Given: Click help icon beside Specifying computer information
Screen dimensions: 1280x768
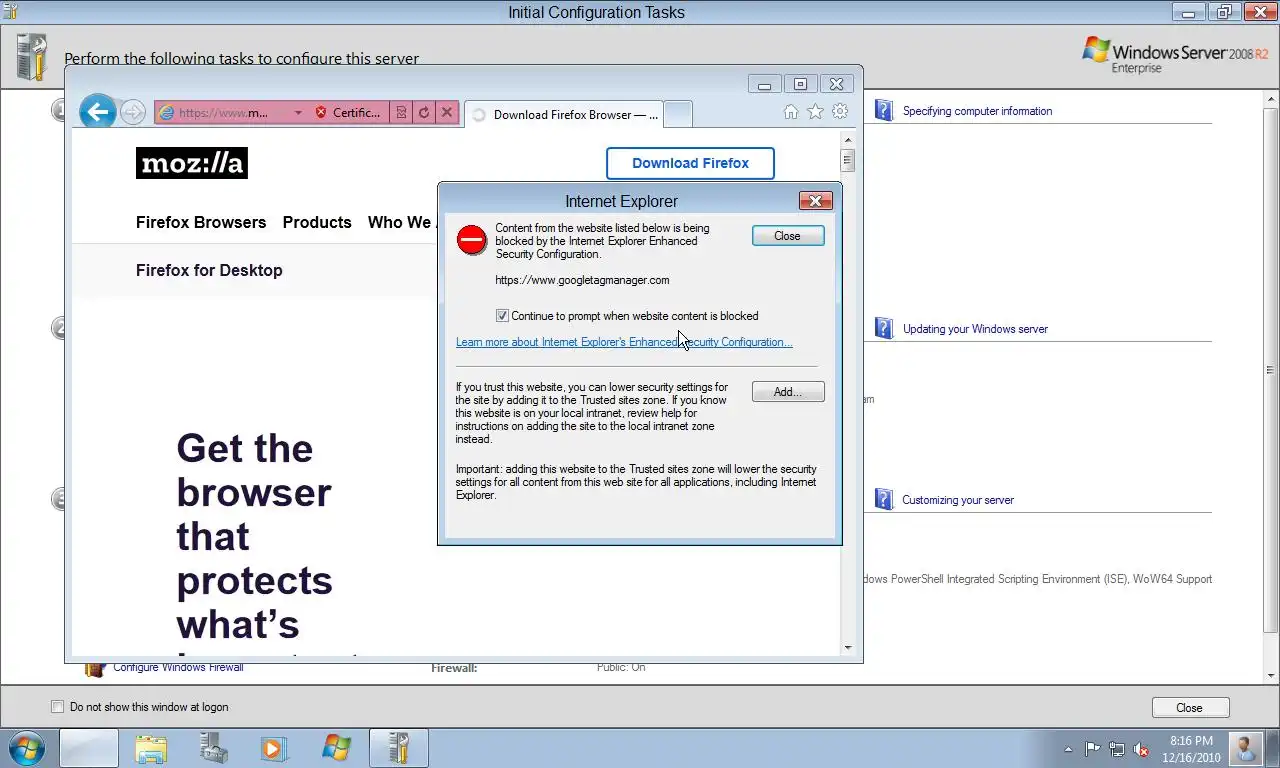Looking at the screenshot, I should click(x=883, y=110).
